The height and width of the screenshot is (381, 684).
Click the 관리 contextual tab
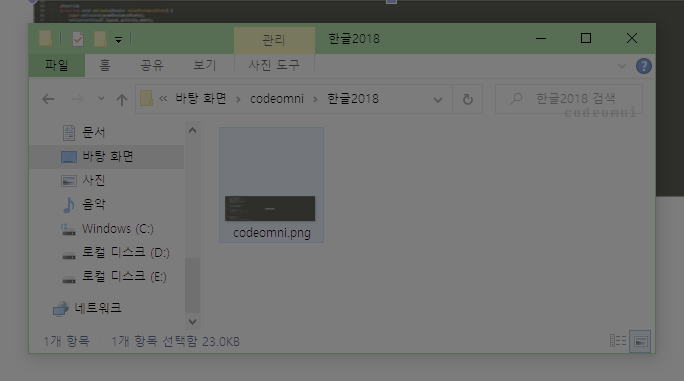pyautogui.click(x=274, y=40)
